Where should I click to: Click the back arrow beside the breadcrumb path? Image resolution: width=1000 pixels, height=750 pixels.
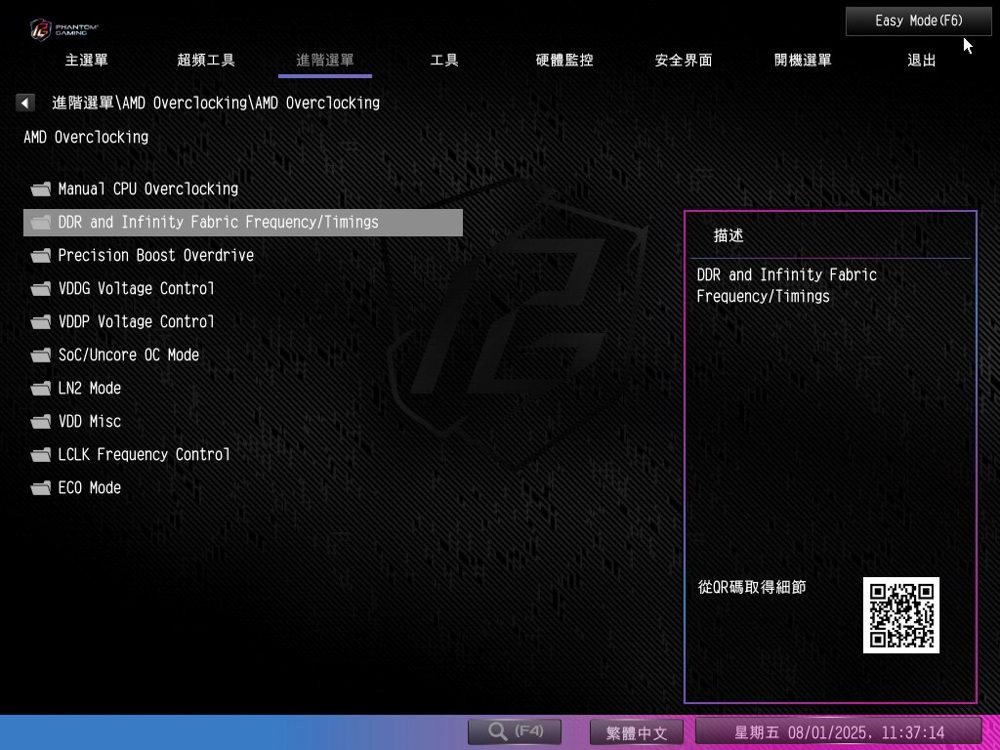pos(25,103)
